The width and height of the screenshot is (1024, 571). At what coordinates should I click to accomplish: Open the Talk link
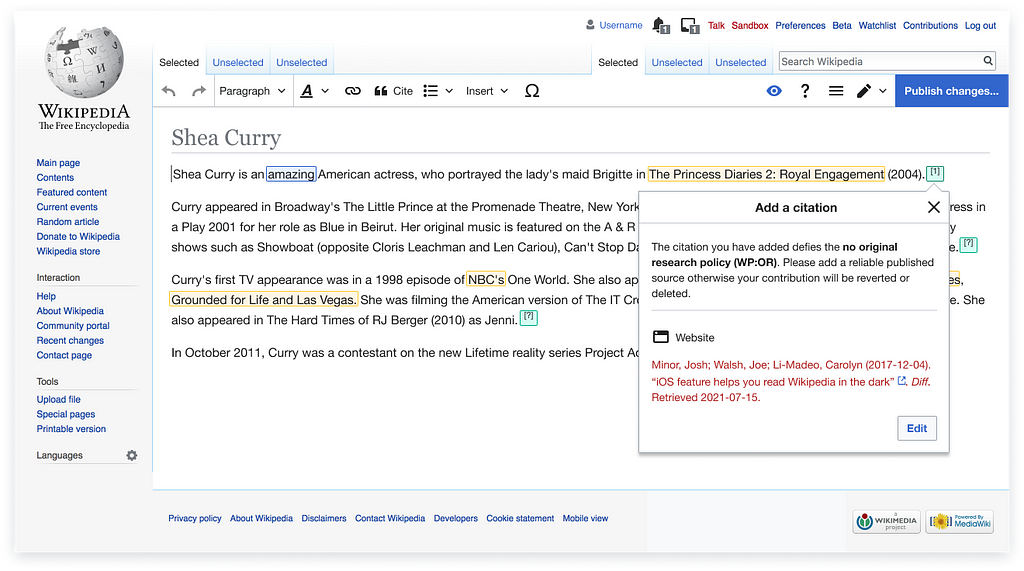coord(716,25)
